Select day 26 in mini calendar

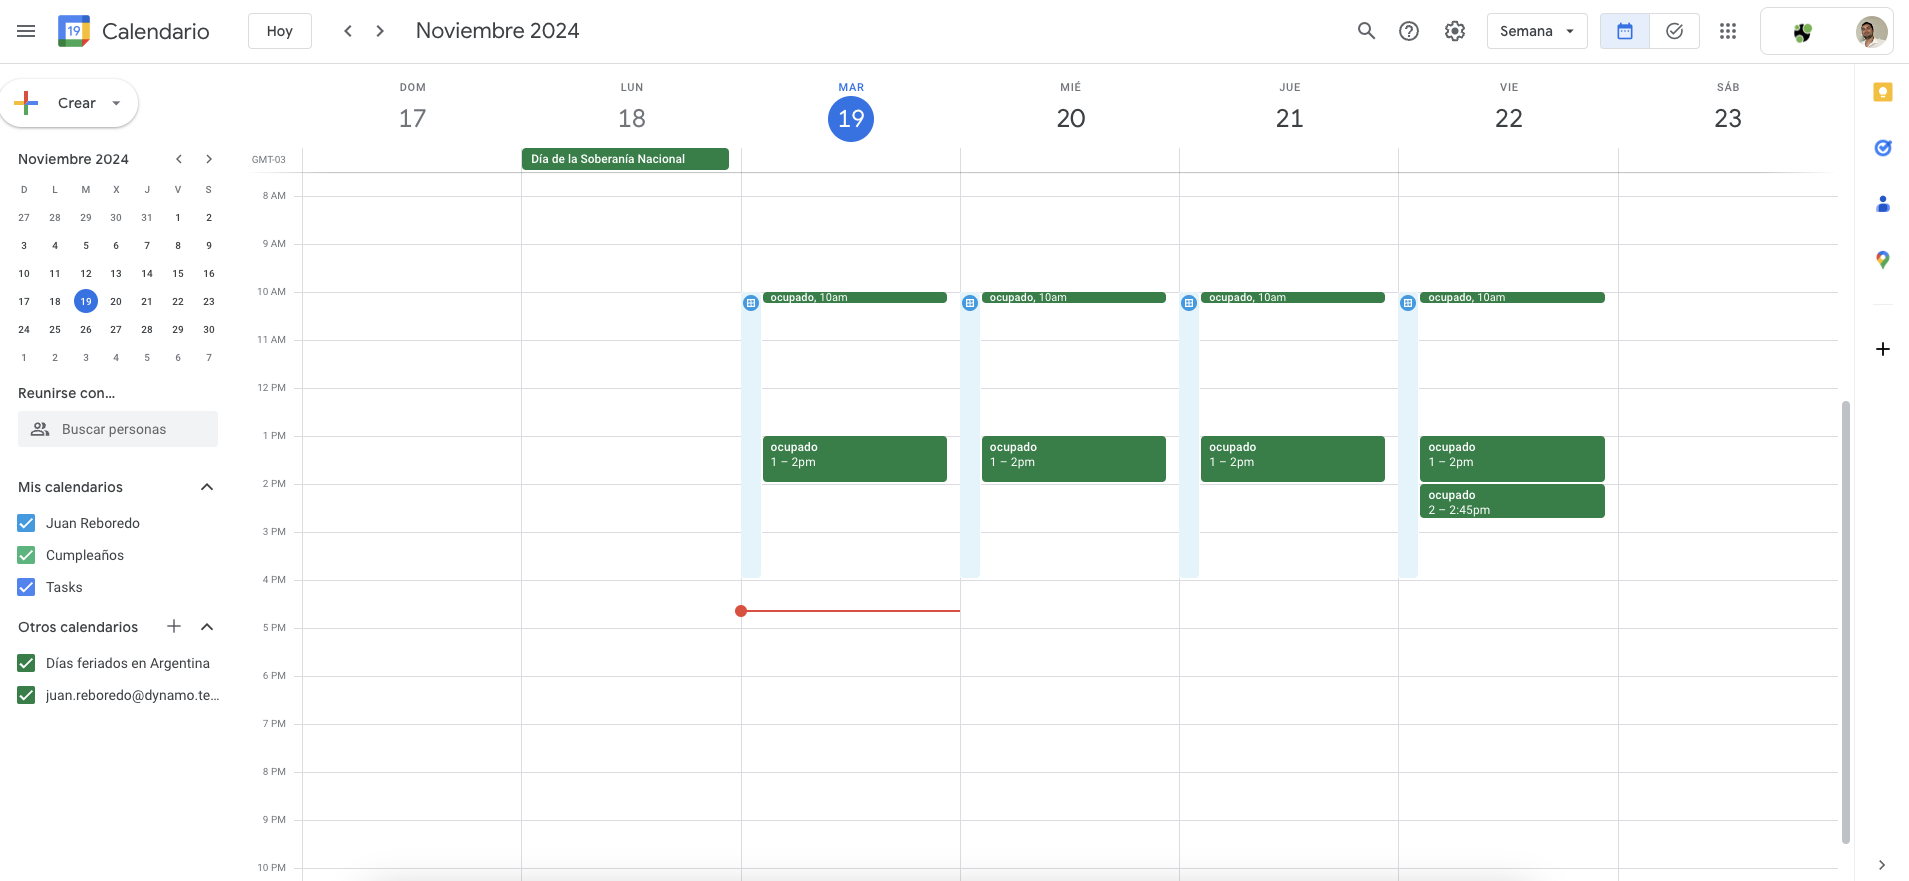click(x=86, y=329)
